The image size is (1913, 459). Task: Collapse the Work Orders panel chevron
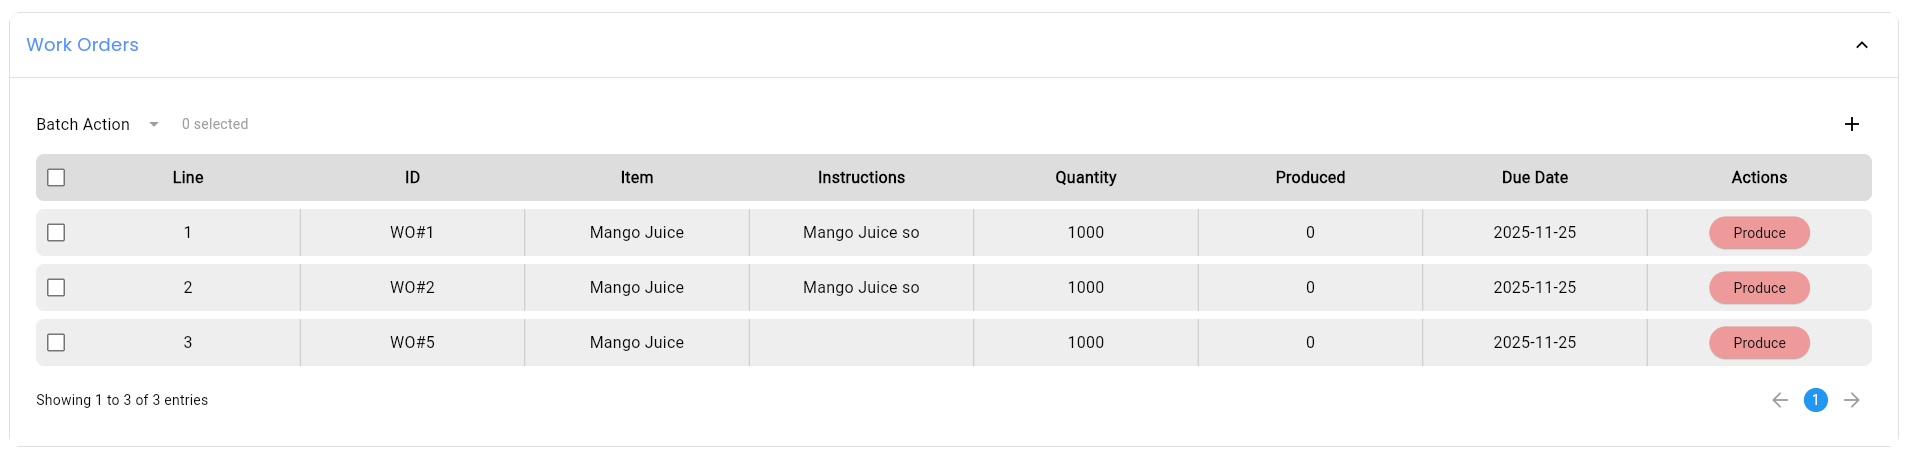1861,45
